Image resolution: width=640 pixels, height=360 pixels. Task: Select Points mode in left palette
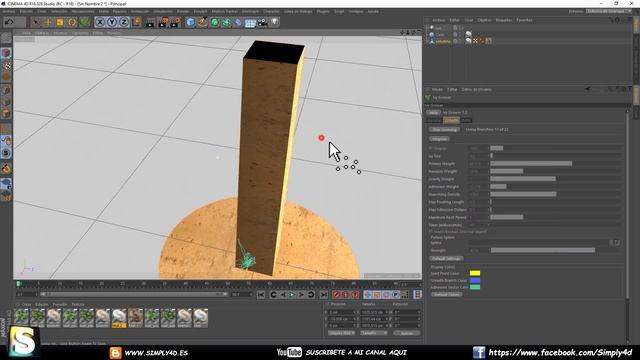pyautogui.click(x=6, y=90)
